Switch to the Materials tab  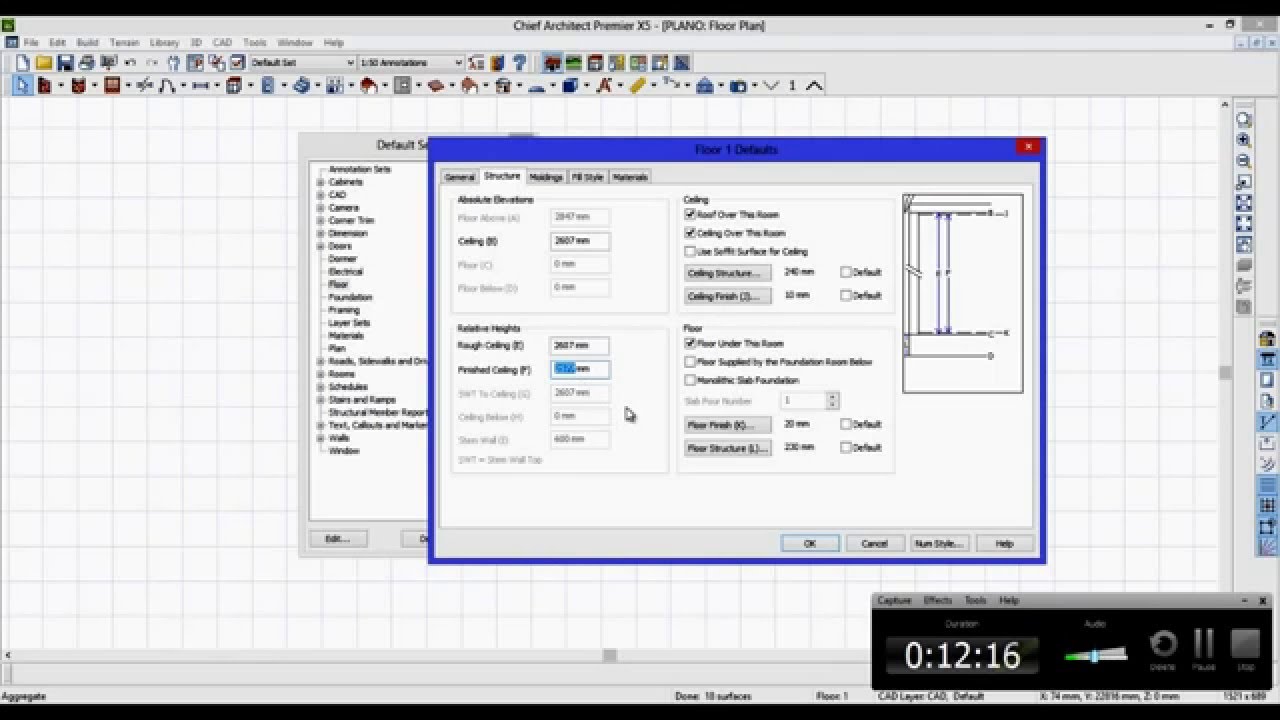pos(630,177)
